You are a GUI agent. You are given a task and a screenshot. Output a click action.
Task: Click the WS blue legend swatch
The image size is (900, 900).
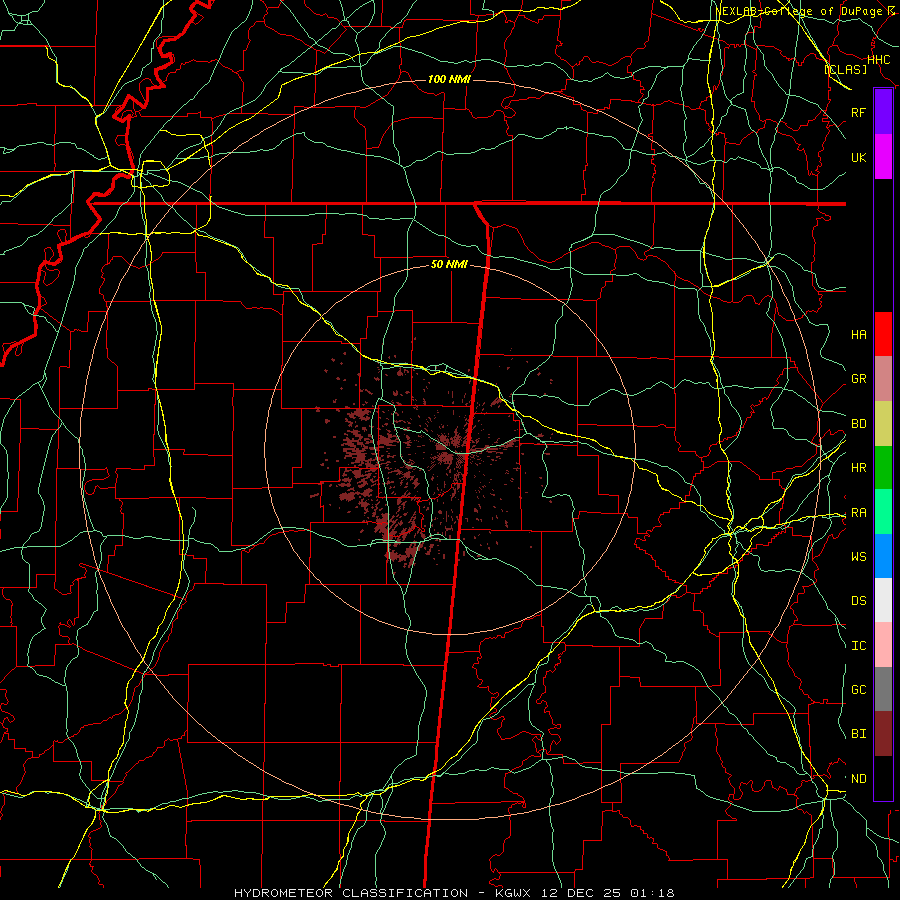point(883,556)
